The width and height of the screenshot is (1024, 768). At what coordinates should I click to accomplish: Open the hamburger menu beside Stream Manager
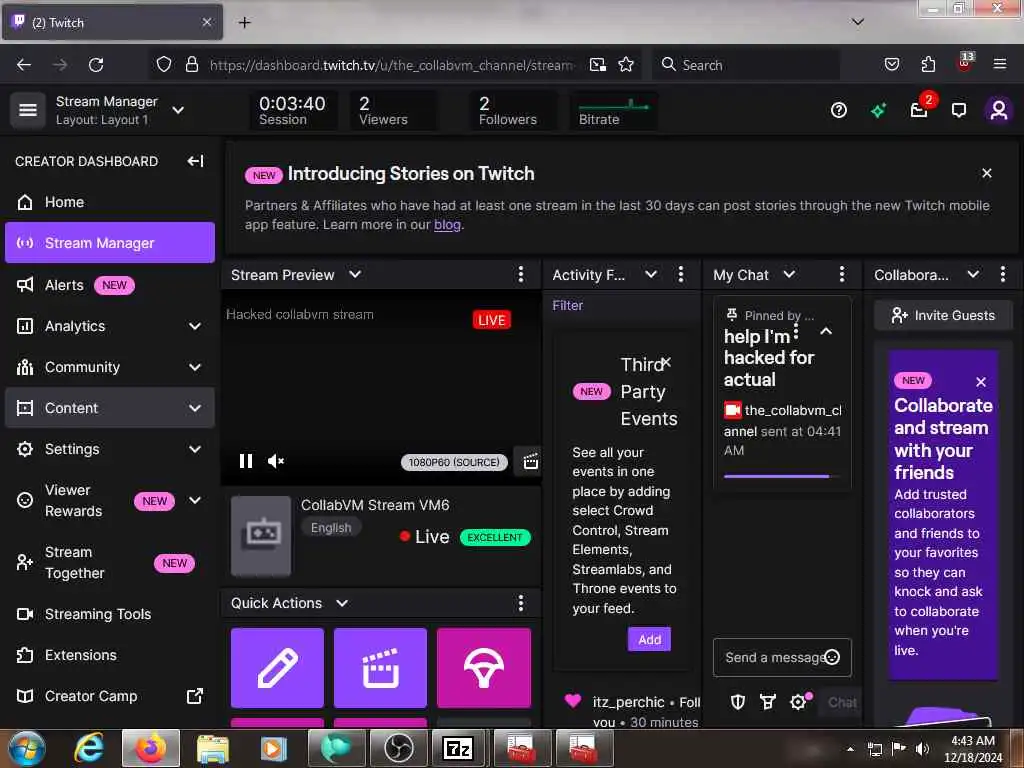click(27, 110)
